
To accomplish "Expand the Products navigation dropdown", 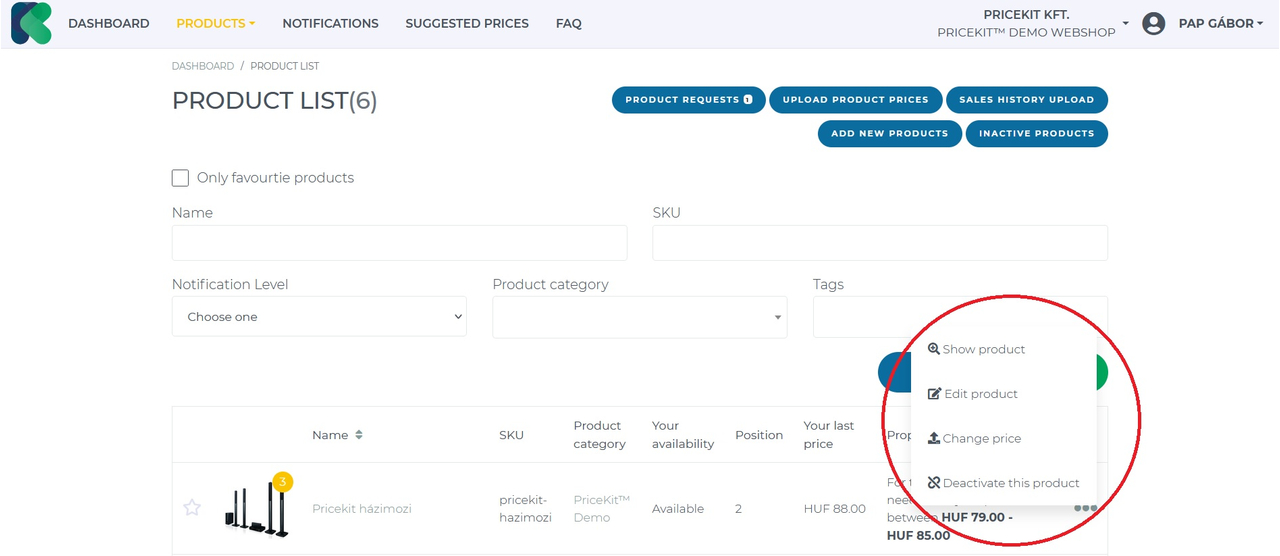I will tap(216, 23).
